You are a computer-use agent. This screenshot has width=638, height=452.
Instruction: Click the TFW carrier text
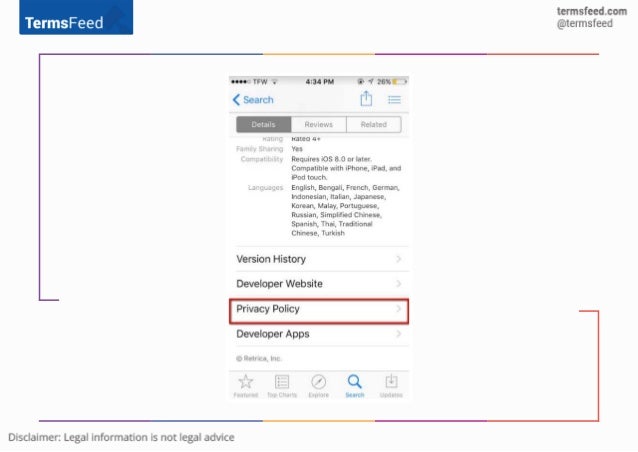[x=260, y=82]
